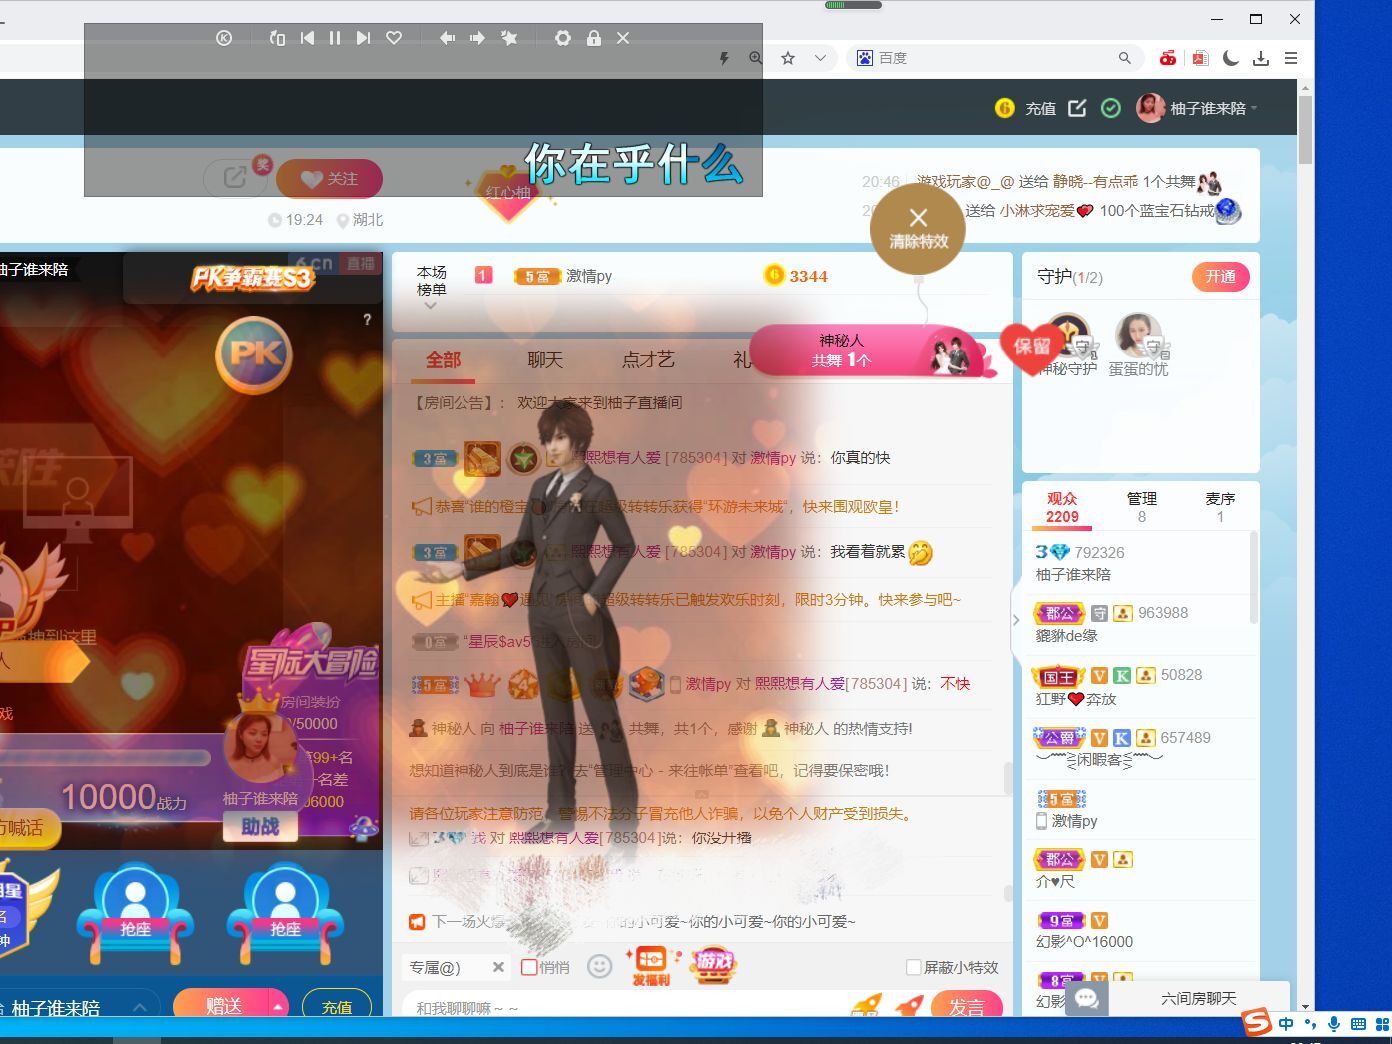Click the Sogou input method S icon
Screen dimensions: 1392x1044
pos(1256,1022)
